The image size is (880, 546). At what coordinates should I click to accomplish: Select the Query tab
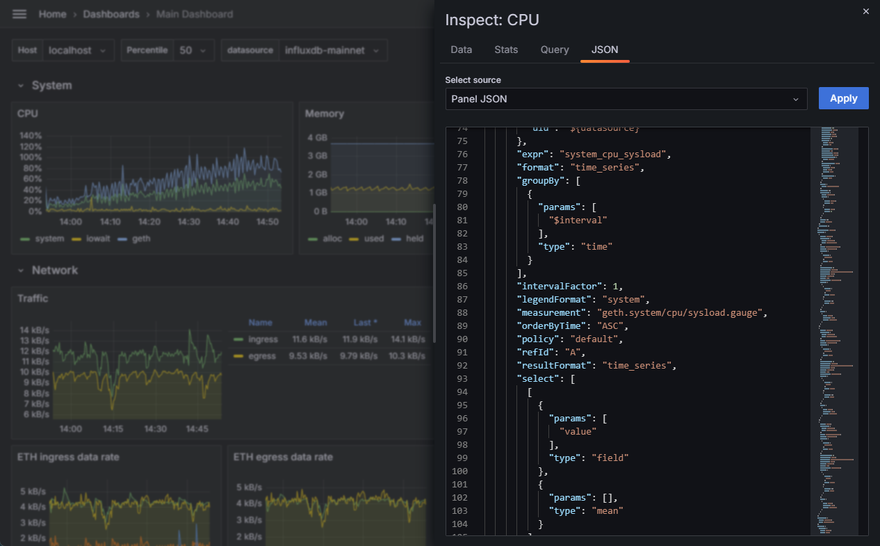click(x=554, y=50)
